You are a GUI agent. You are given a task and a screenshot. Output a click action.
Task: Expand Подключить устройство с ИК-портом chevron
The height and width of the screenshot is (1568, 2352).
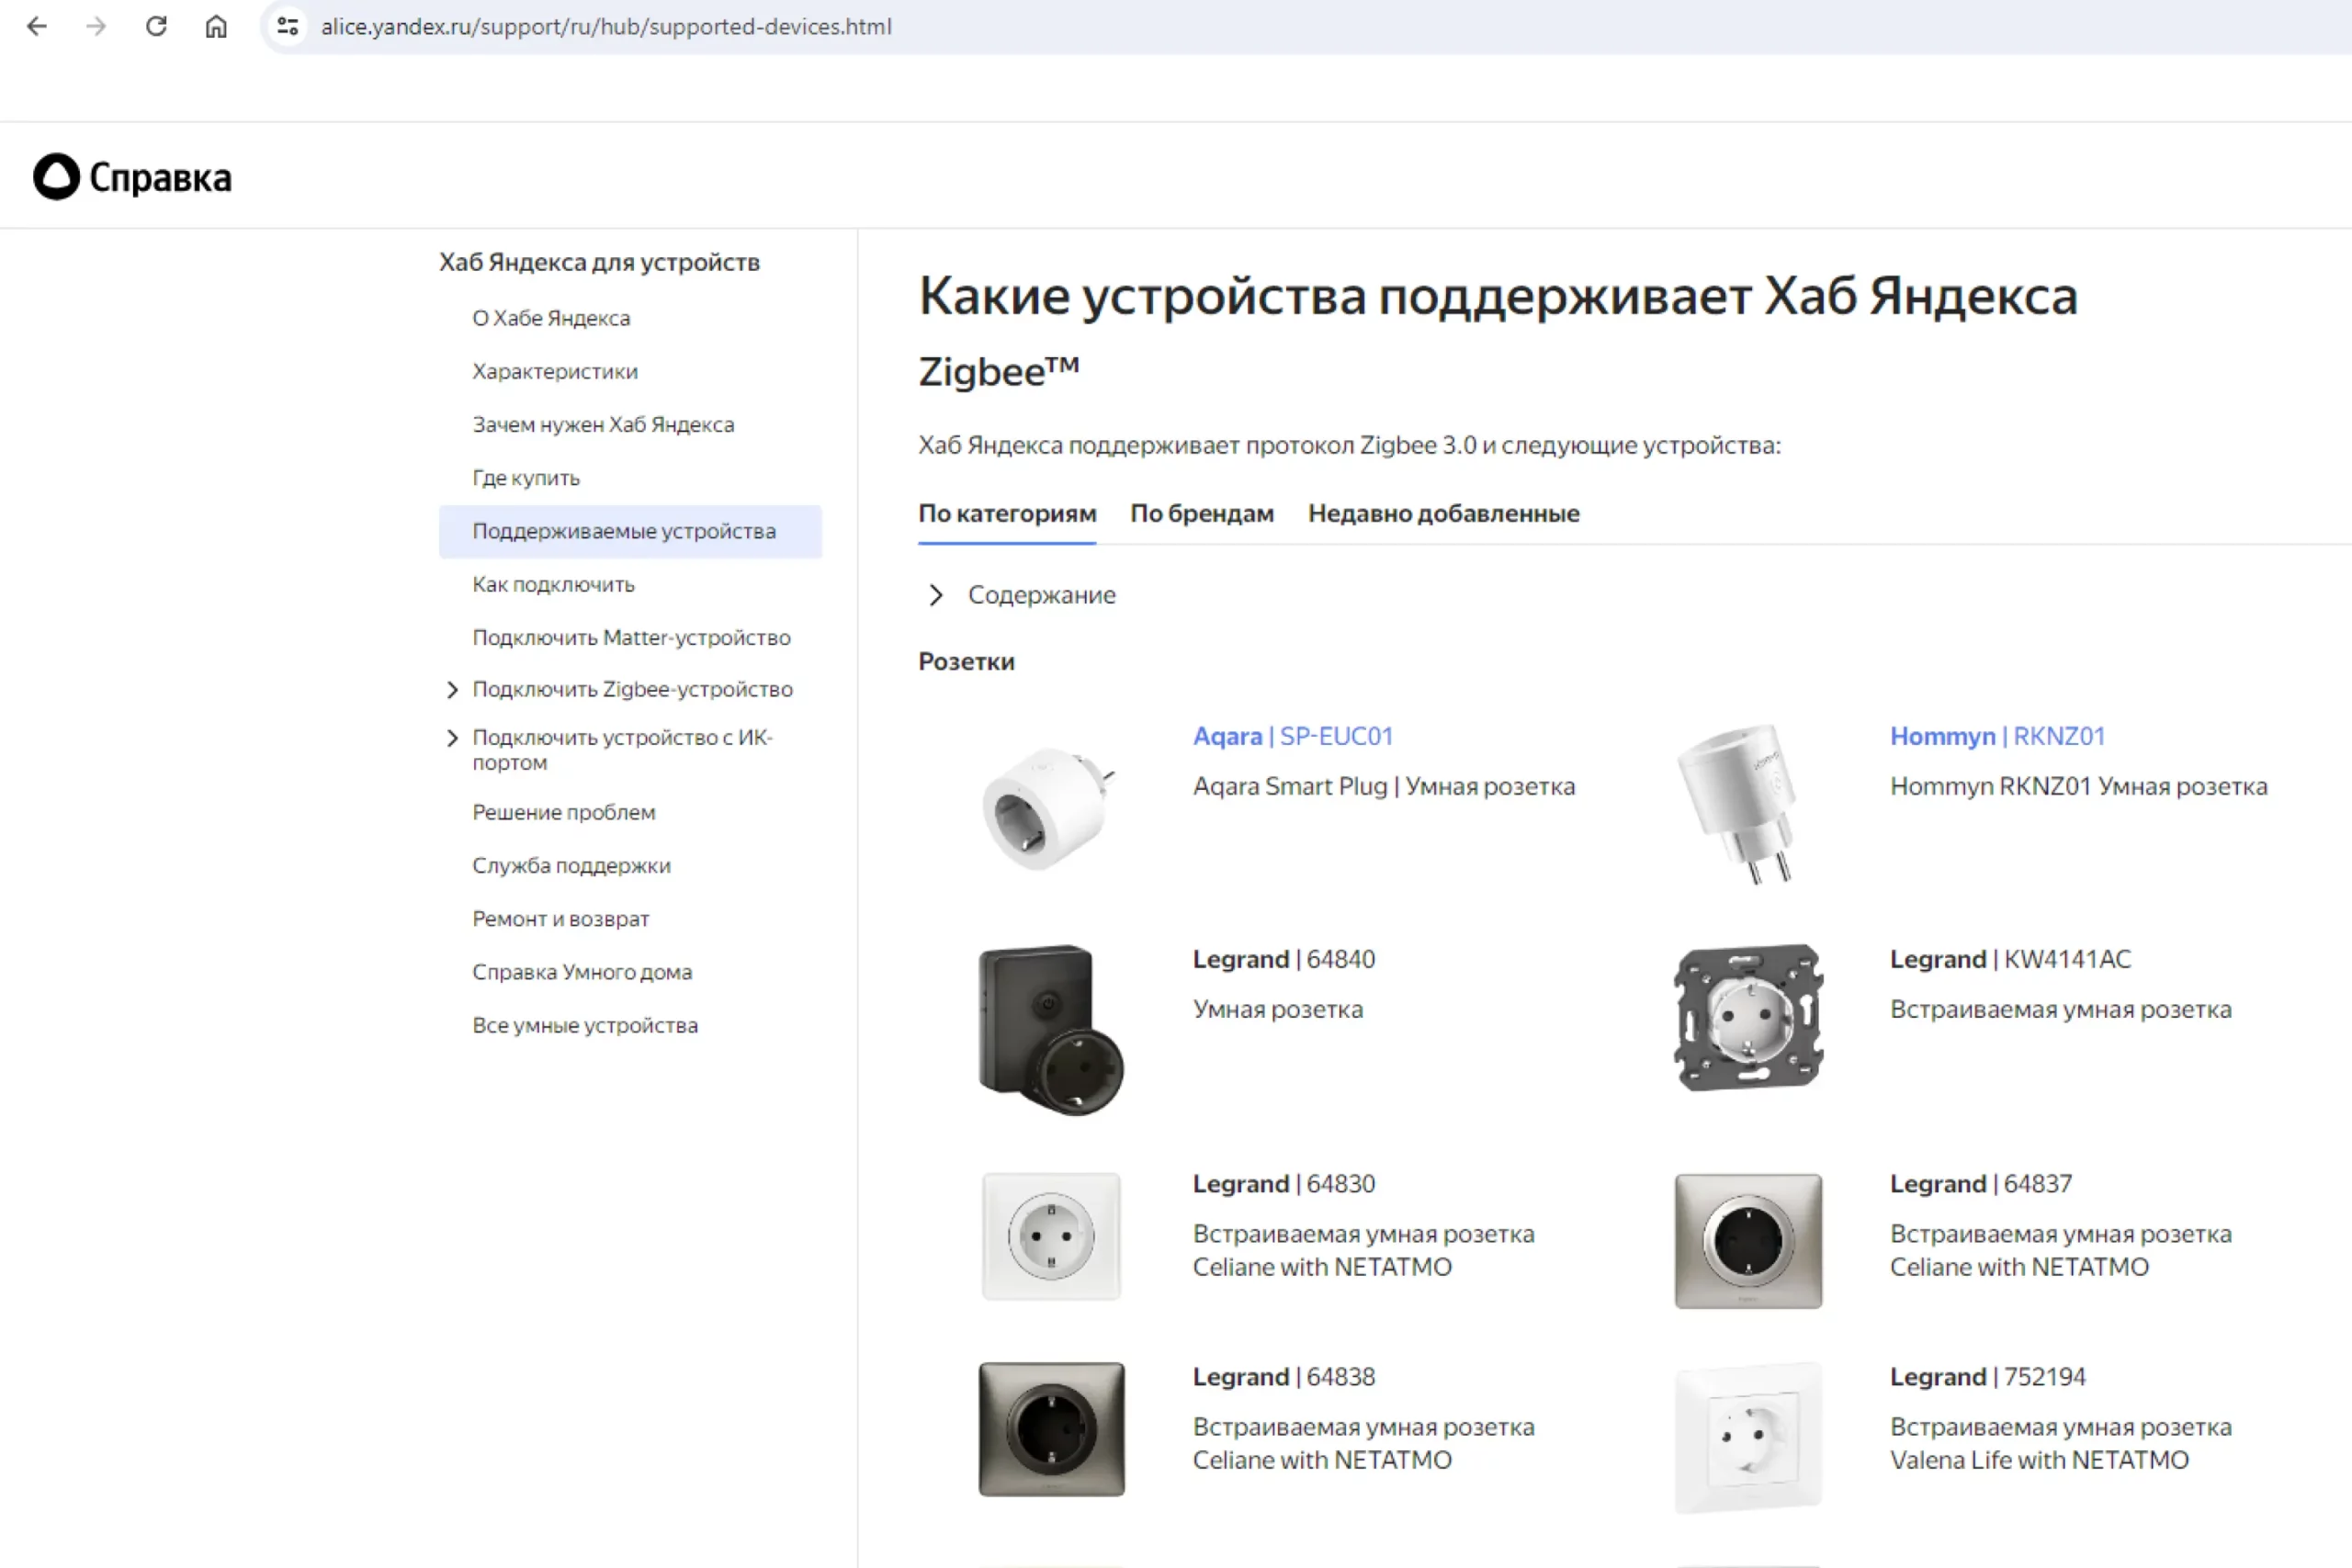(452, 738)
